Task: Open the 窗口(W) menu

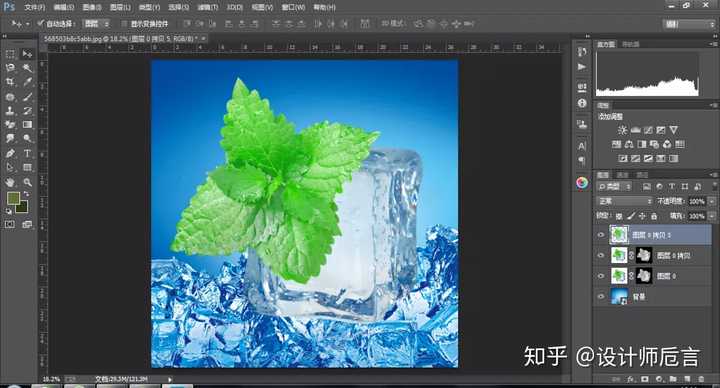Action: coord(293,7)
